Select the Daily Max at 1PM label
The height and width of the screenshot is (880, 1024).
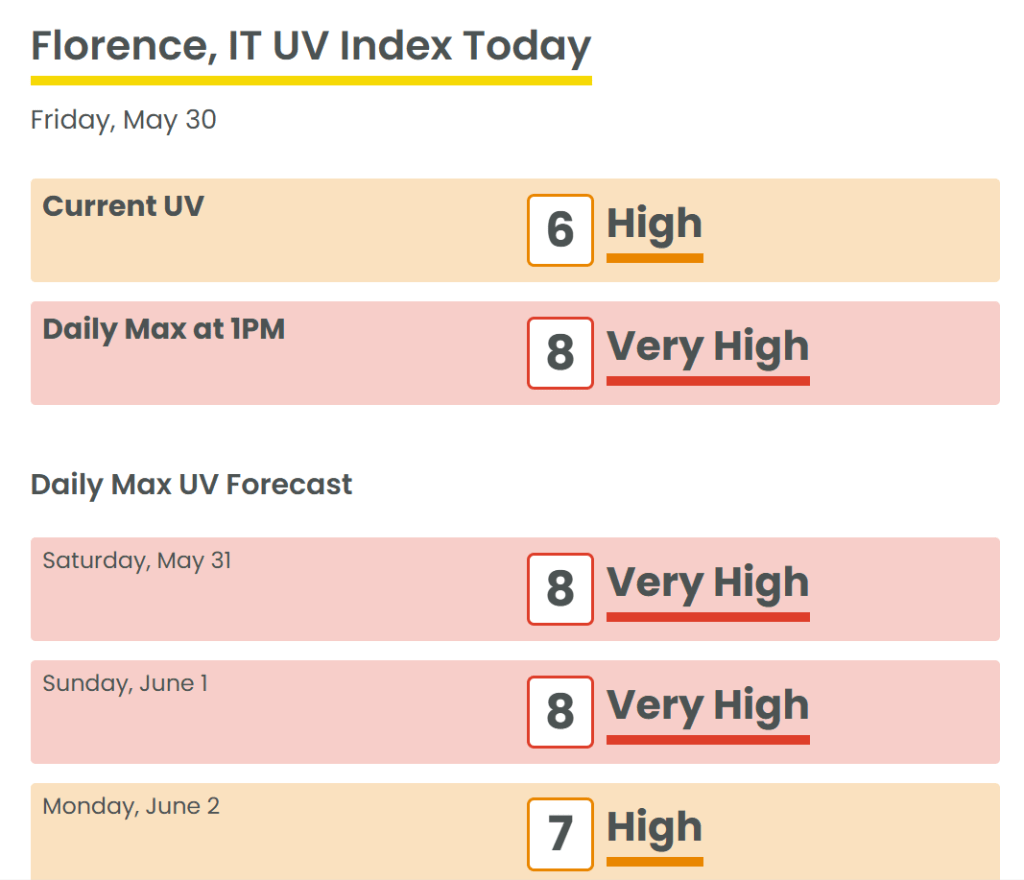point(164,329)
